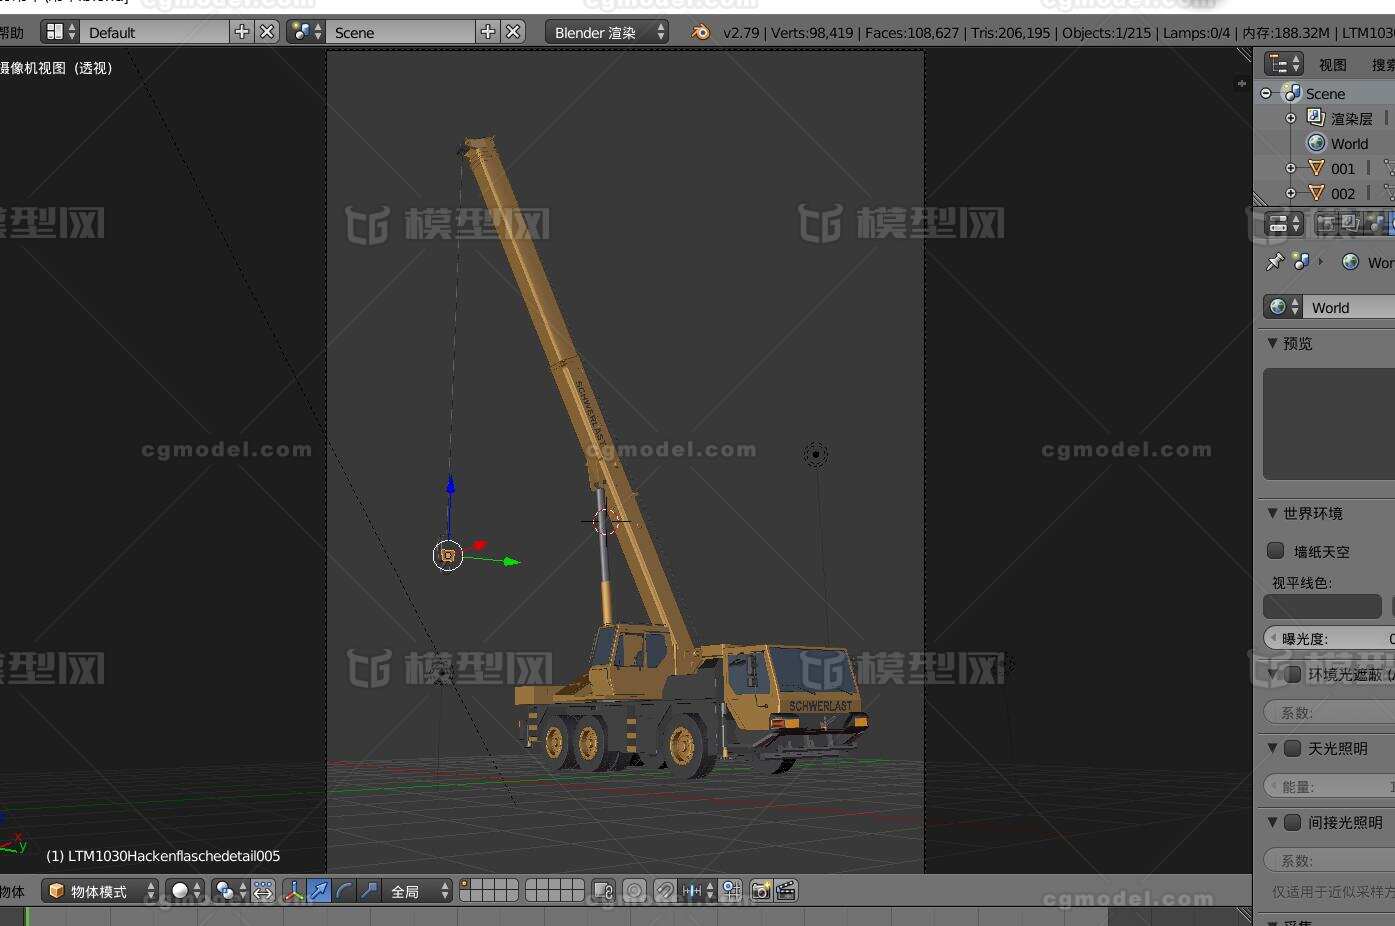Delete the Default screen layout
The height and width of the screenshot is (926, 1395).
pos(267,32)
